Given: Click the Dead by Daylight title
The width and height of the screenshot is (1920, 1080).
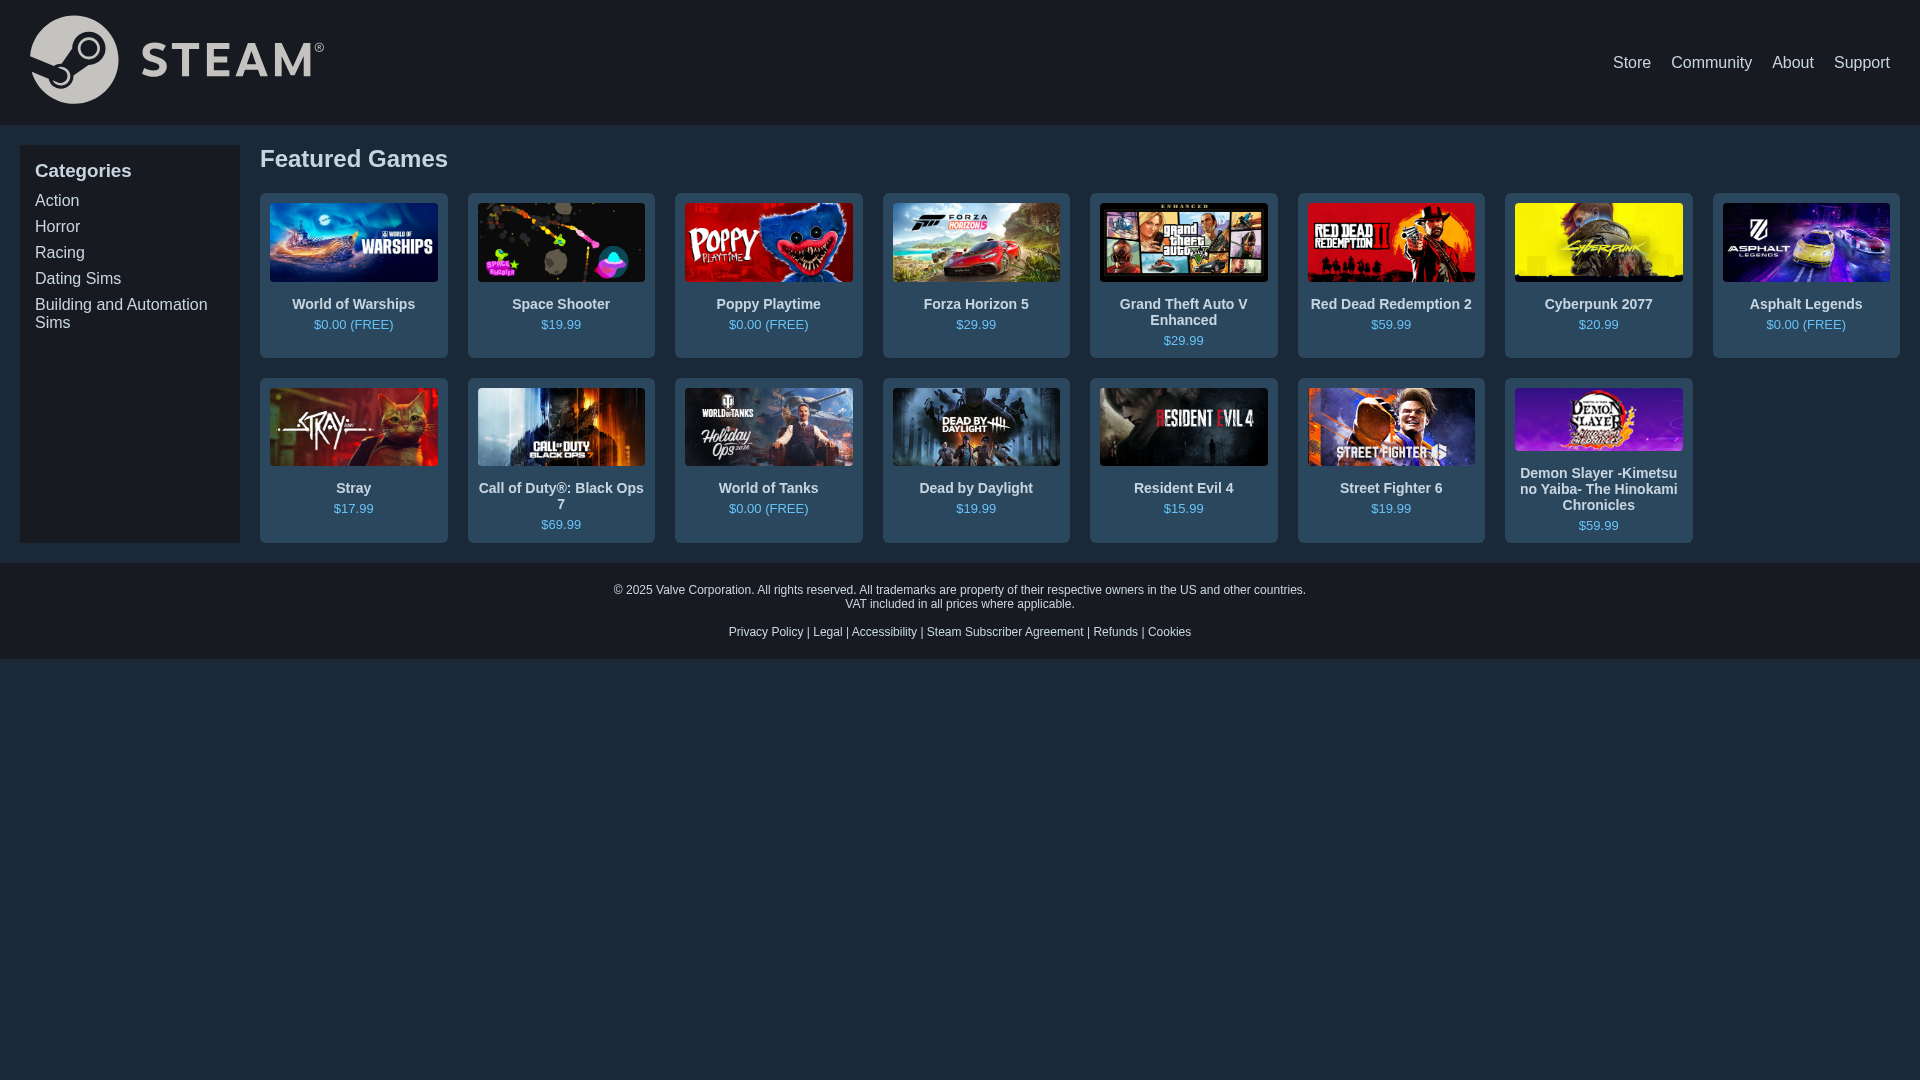Looking at the screenshot, I should (x=976, y=488).
